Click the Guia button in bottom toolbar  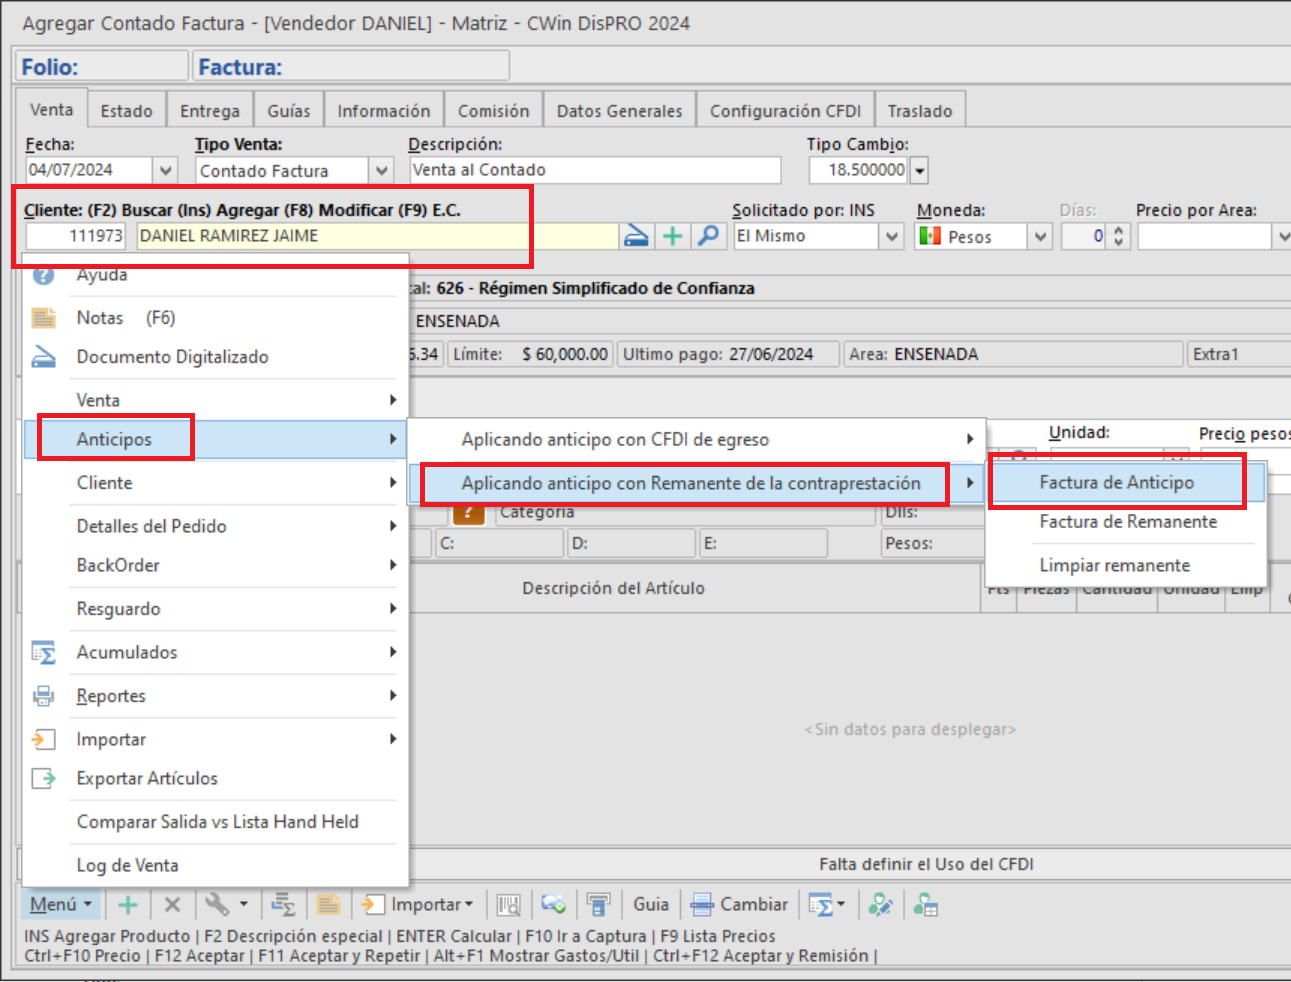[x=650, y=905]
